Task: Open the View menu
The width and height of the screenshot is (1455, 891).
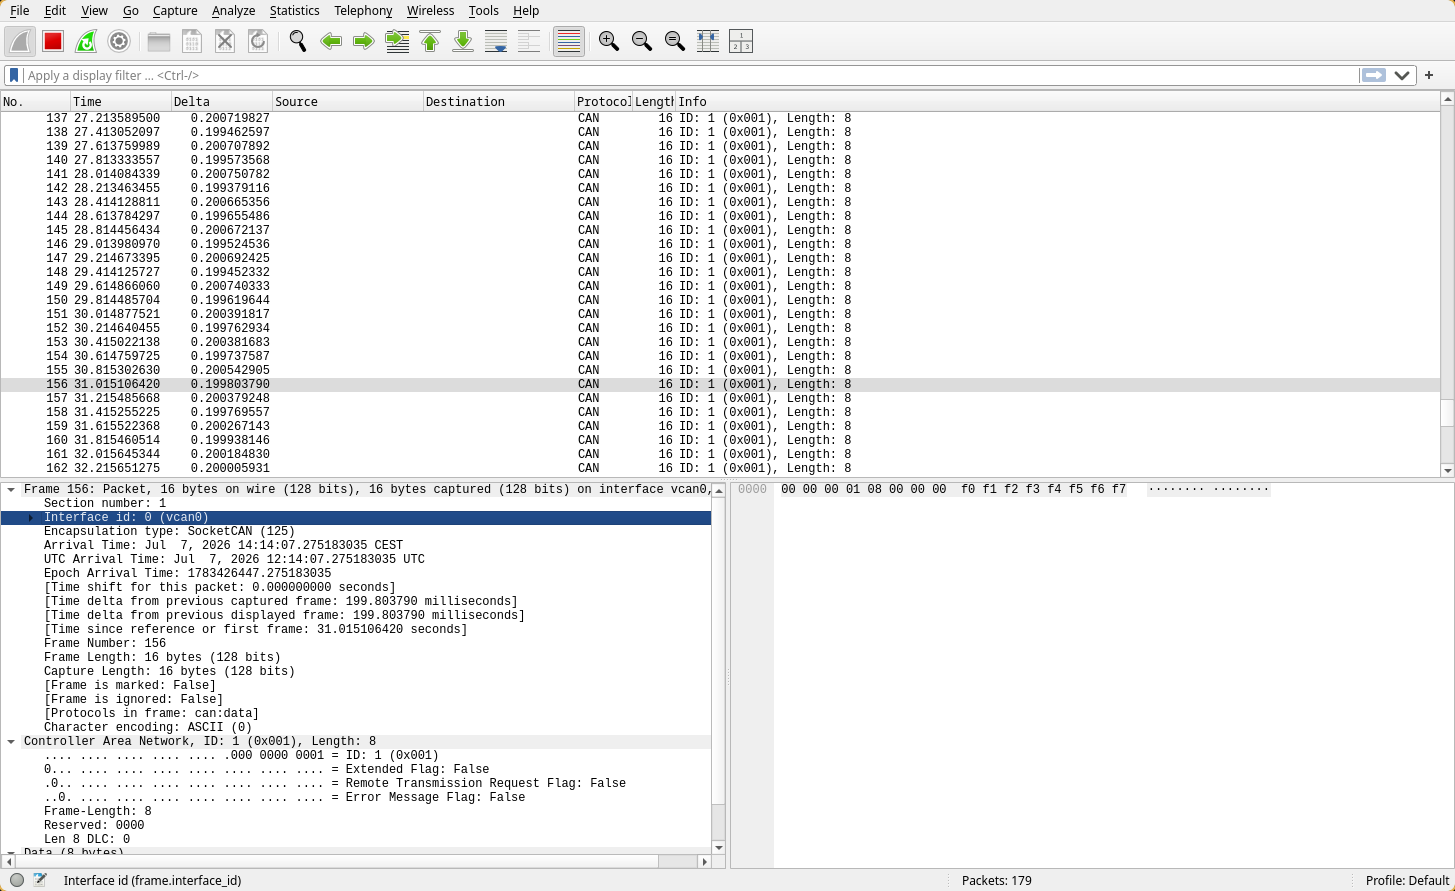Action: coord(94,10)
